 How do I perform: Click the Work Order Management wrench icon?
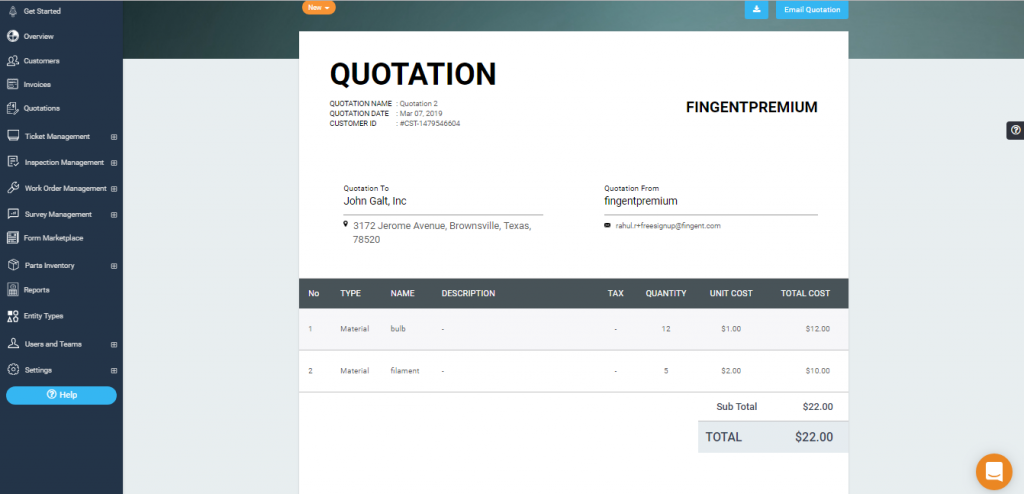click(12, 188)
